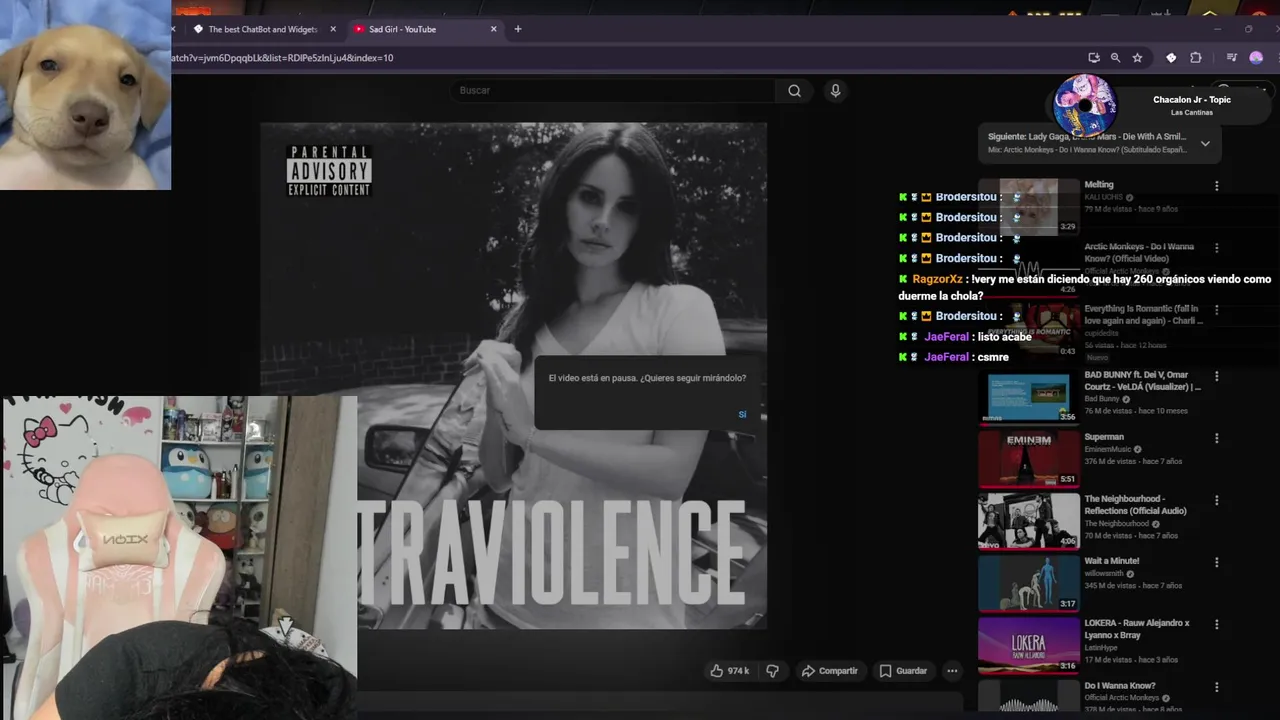The image size is (1280, 720).
Task: Open options menu for Everything Is Romantic
Action: coord(1216,310)
